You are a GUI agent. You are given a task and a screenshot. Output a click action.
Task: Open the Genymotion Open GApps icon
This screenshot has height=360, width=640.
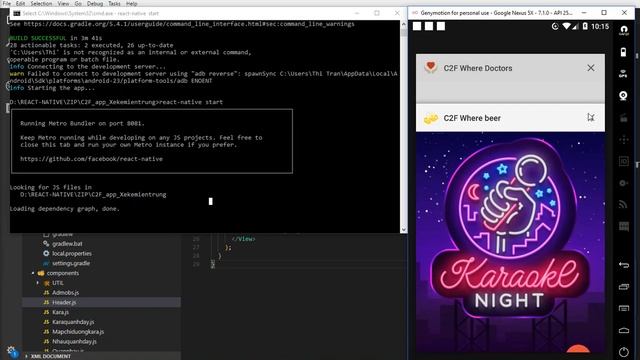(624, 30)
